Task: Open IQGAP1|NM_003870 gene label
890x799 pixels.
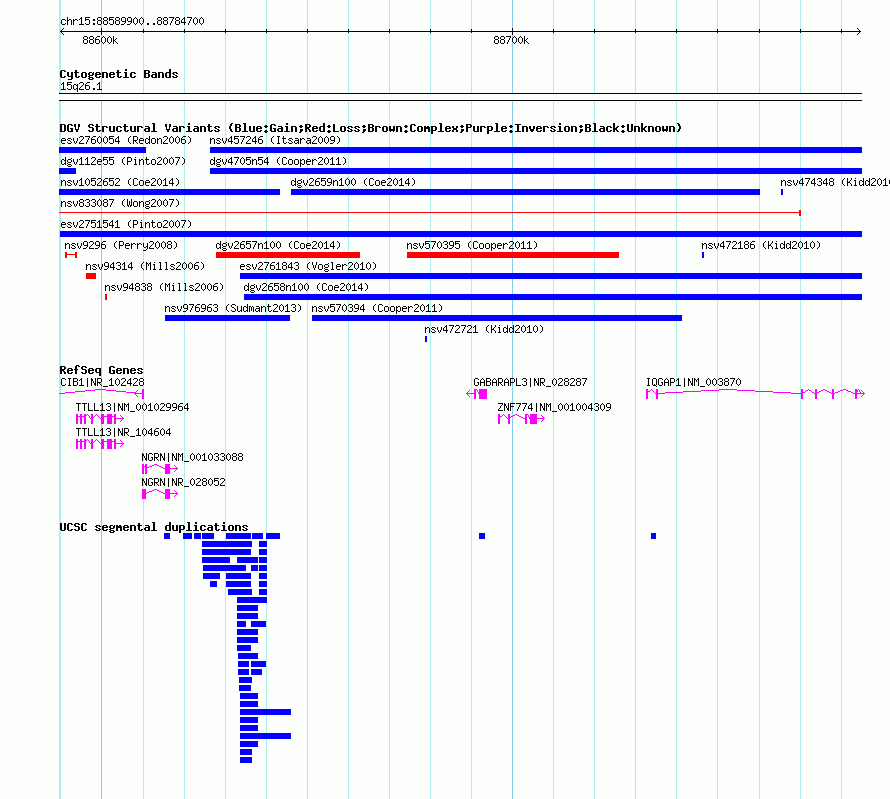Action: pos(694,382)
